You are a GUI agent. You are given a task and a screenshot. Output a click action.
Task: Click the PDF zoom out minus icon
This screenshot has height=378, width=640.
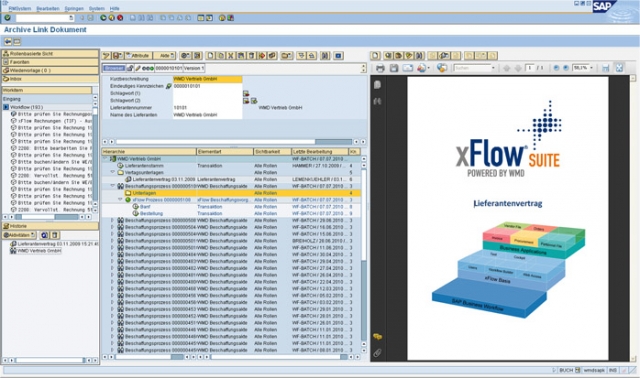tap(556, 68)
